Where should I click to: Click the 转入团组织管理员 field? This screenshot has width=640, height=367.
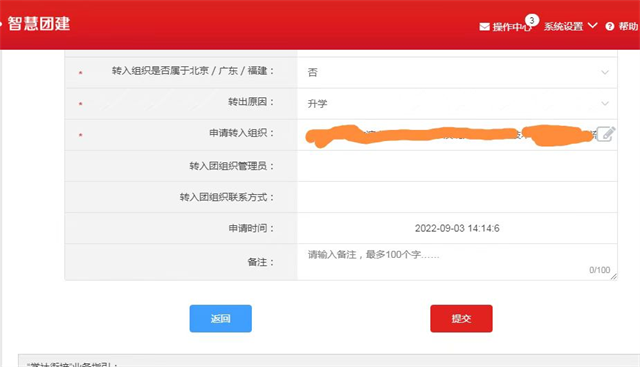click(x=457, y=166)
